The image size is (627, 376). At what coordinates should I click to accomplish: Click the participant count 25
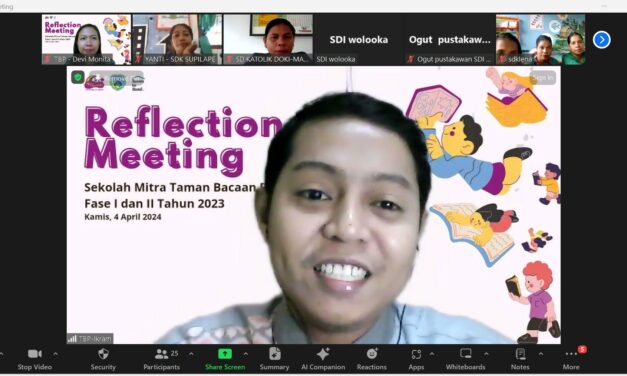[174, 353]
